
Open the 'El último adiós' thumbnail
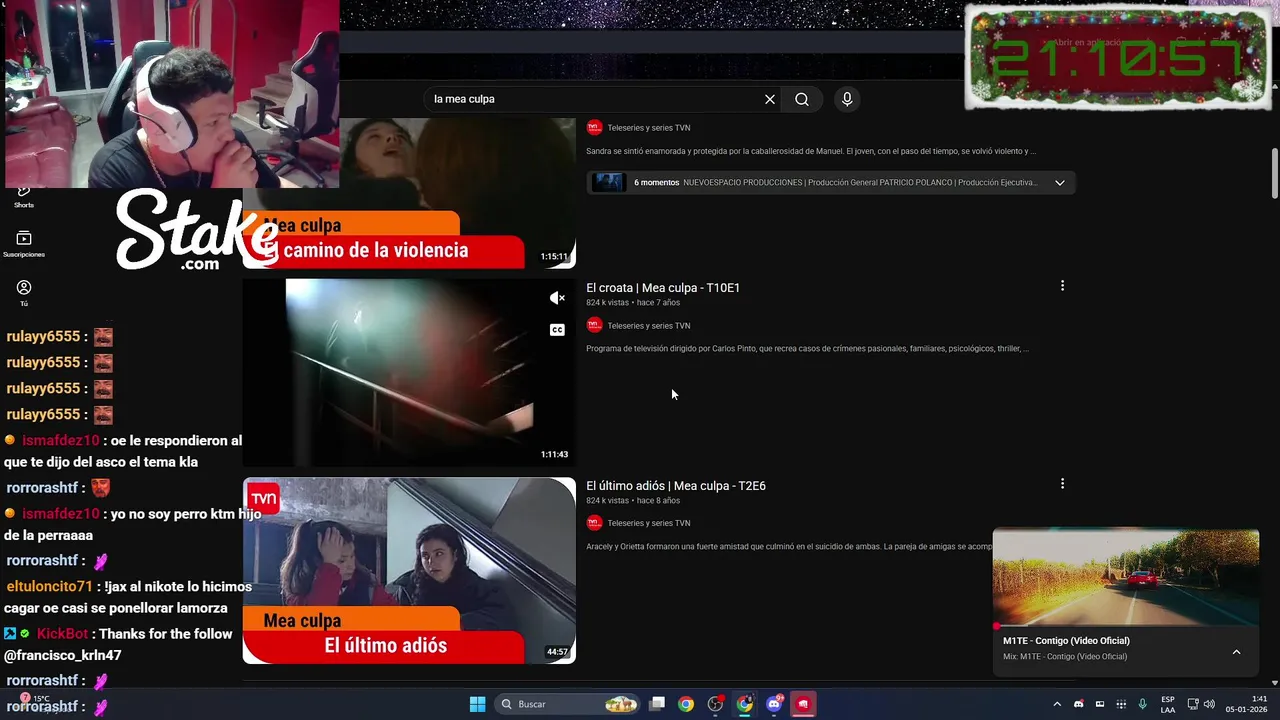(x=409, y=570)
